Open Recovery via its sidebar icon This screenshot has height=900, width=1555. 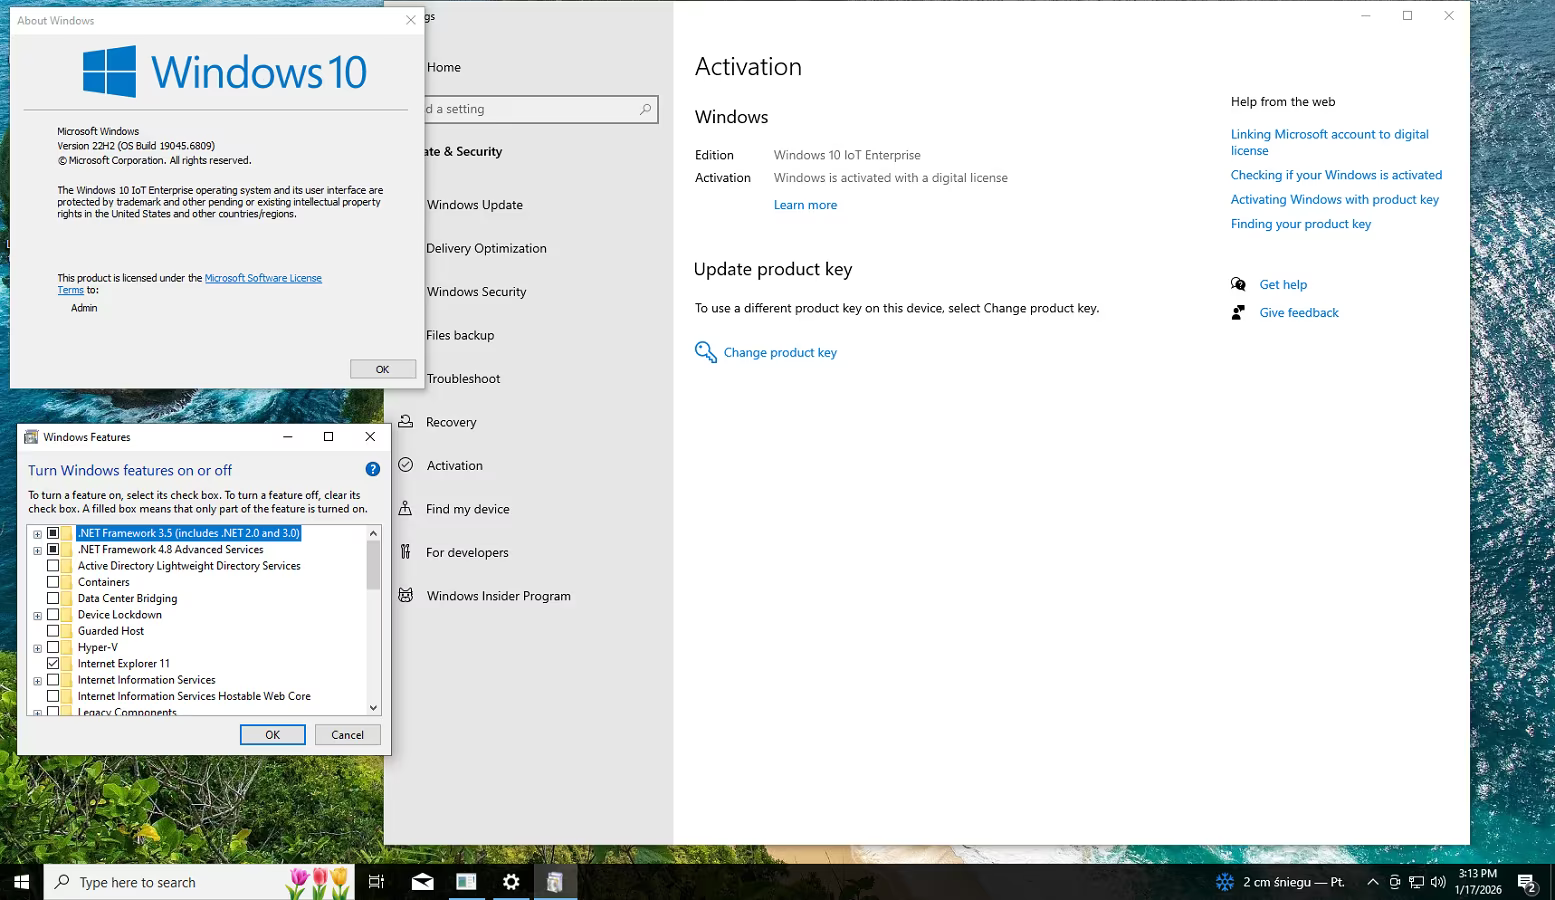coord(406,422)
